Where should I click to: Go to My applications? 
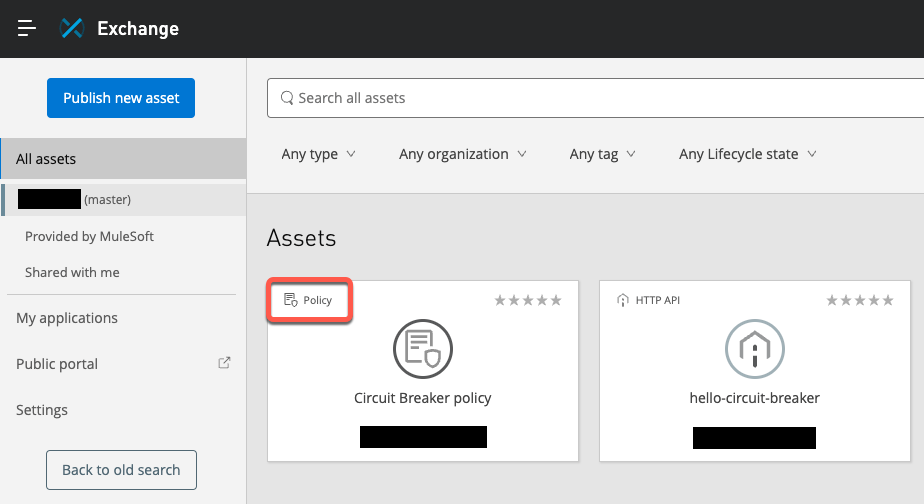[67, 318]
